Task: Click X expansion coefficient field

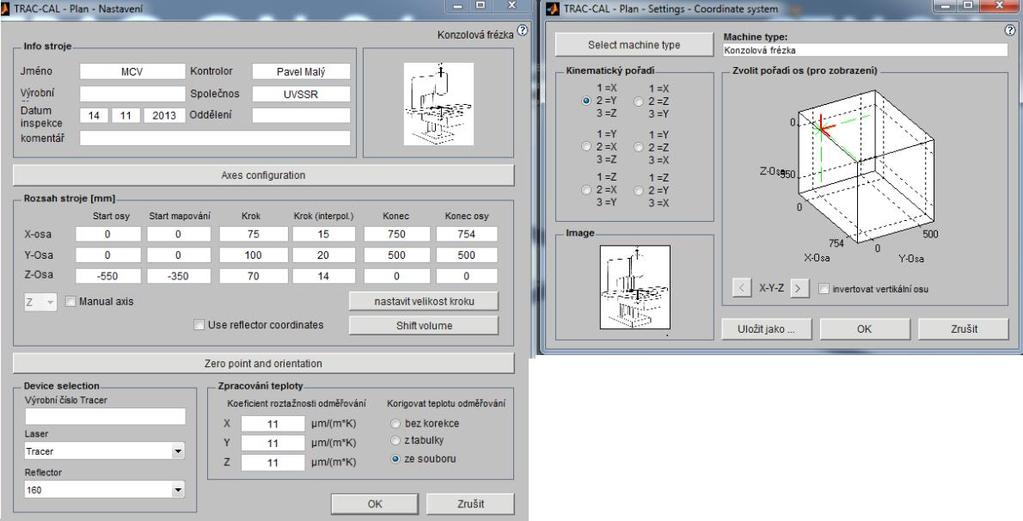Action: coord(273,424)
